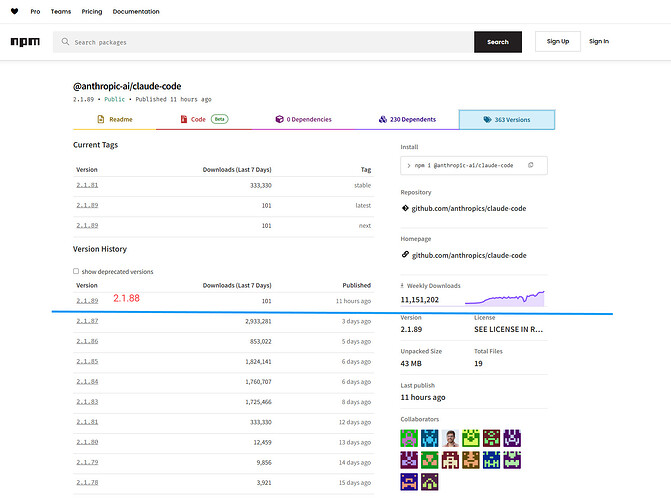Open version 2.1.85 in history
671x500 pixels.
[87, 361]
